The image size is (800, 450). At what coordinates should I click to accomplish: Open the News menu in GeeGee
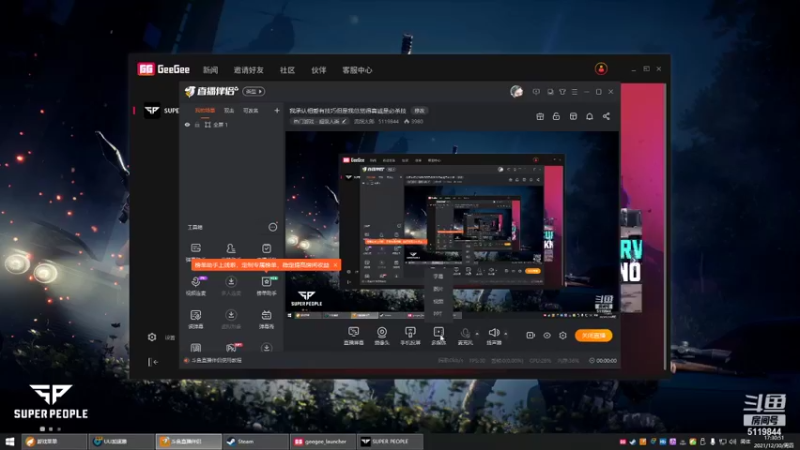[210, 70]
